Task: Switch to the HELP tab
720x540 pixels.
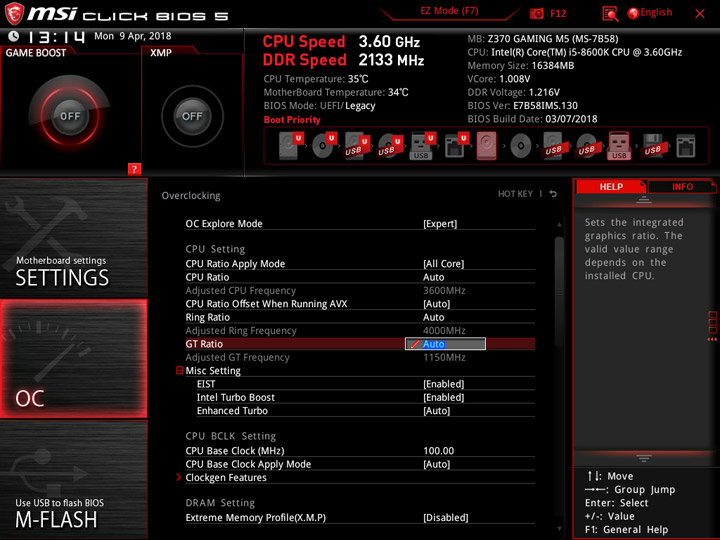Action: 611,186
